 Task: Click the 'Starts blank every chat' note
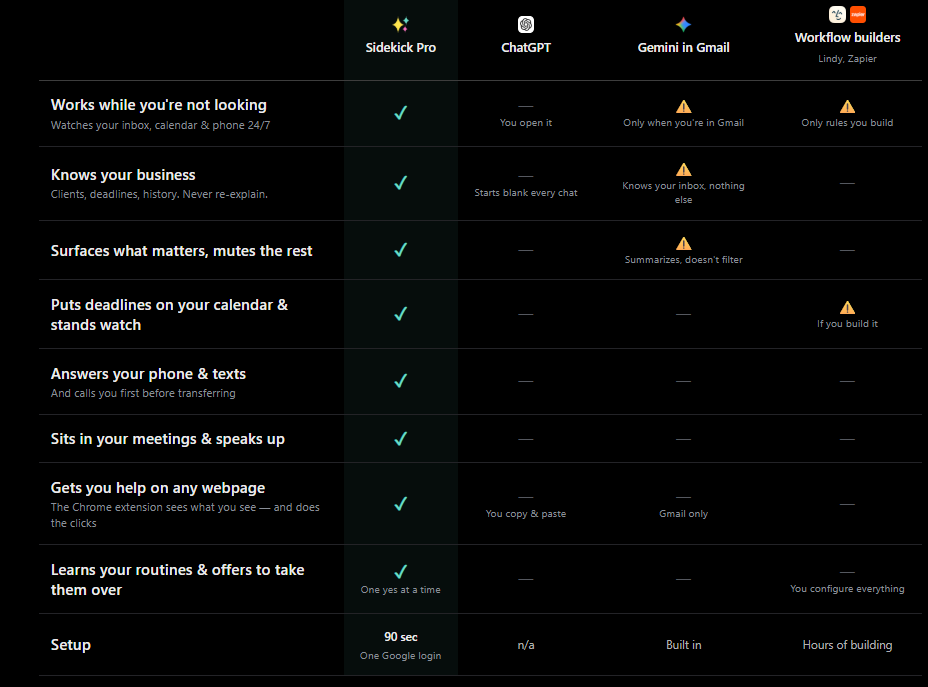tap(526, 192)
